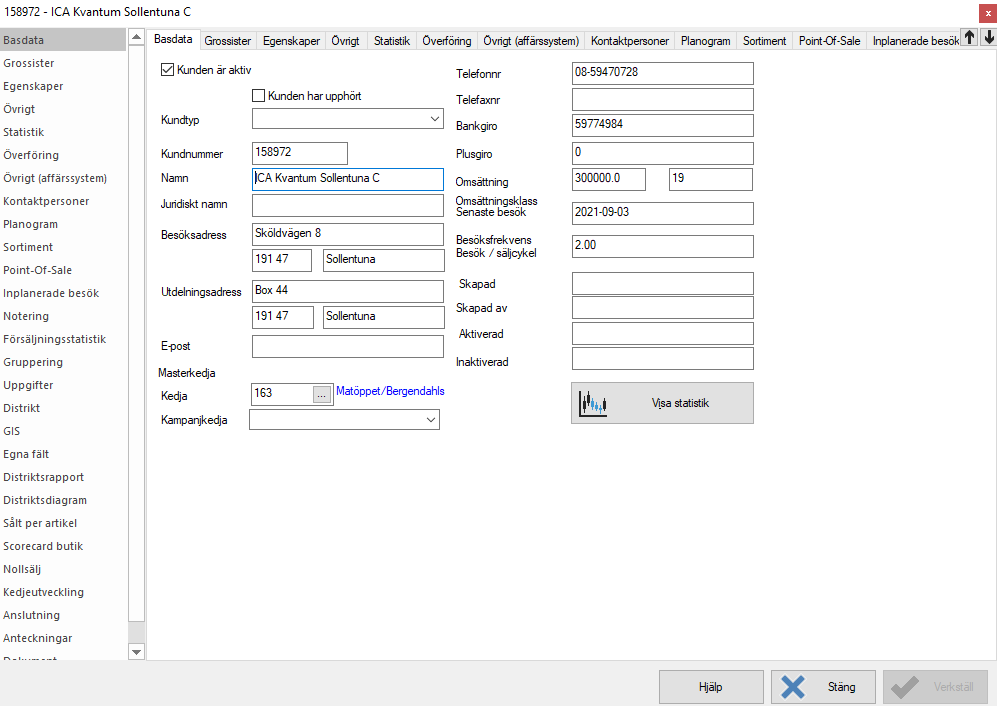The image size is (997, 706).
Task: Focus the empty Telefaxnr field
Action: coord(663,99)
